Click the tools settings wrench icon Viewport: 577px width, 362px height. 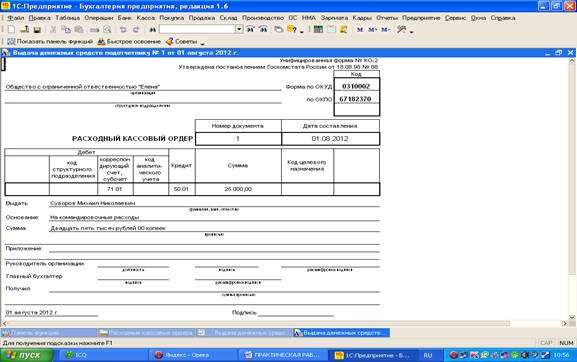401,29
